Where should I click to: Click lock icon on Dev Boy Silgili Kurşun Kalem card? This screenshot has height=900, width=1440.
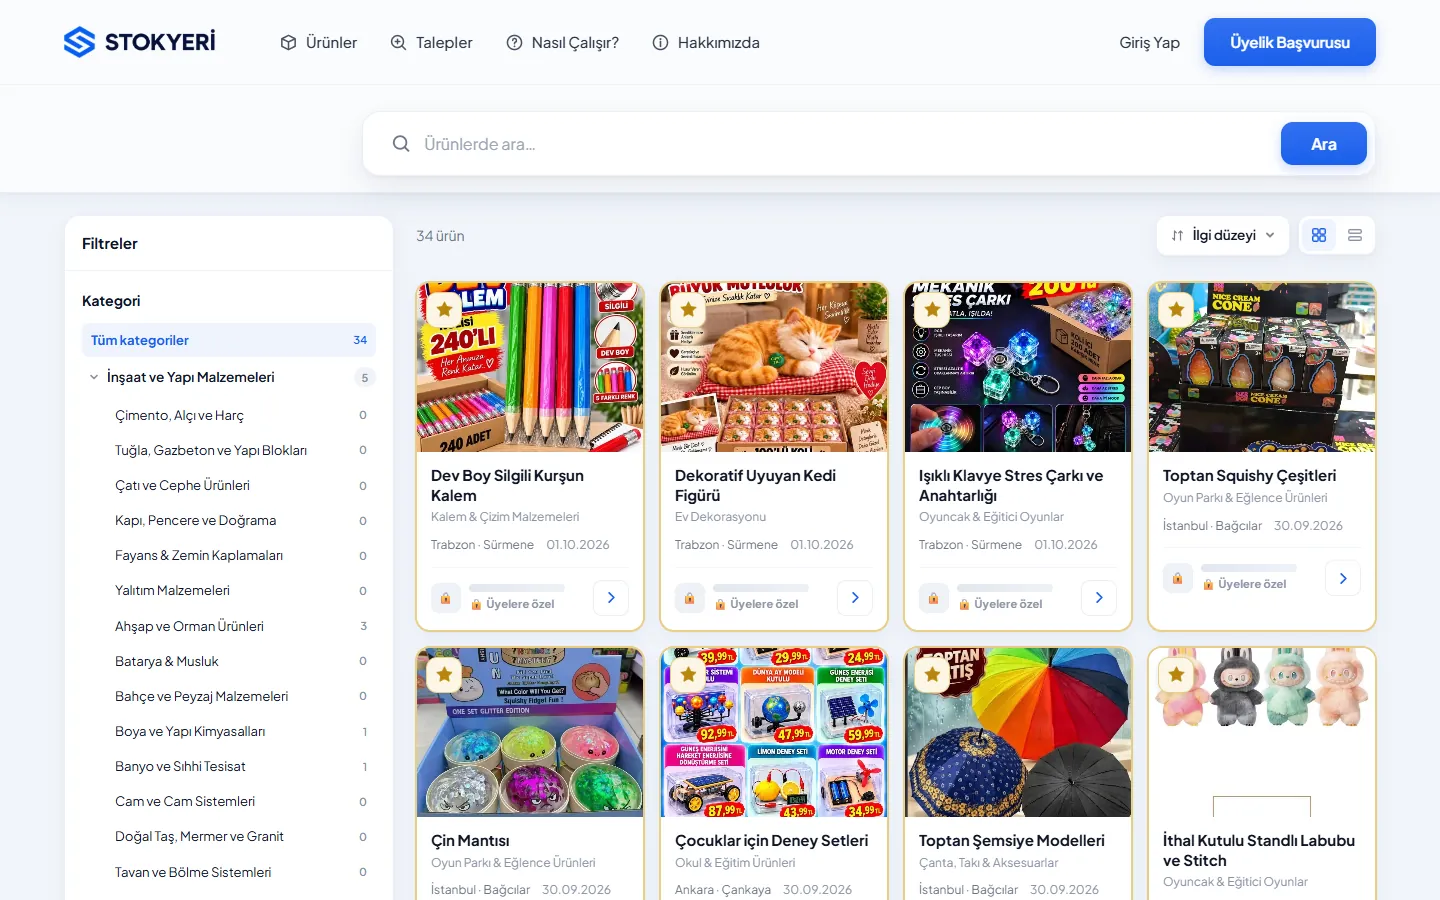tap(445, 598)
